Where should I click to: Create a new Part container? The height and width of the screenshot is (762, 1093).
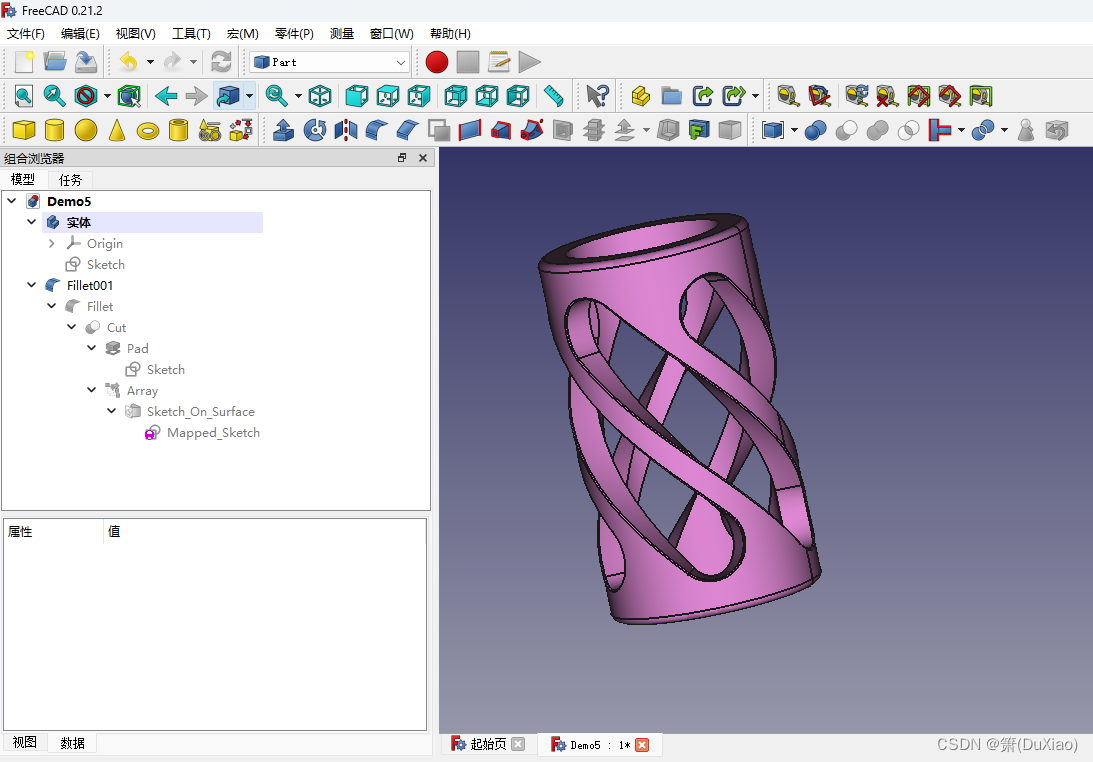(x=641, y=96)
